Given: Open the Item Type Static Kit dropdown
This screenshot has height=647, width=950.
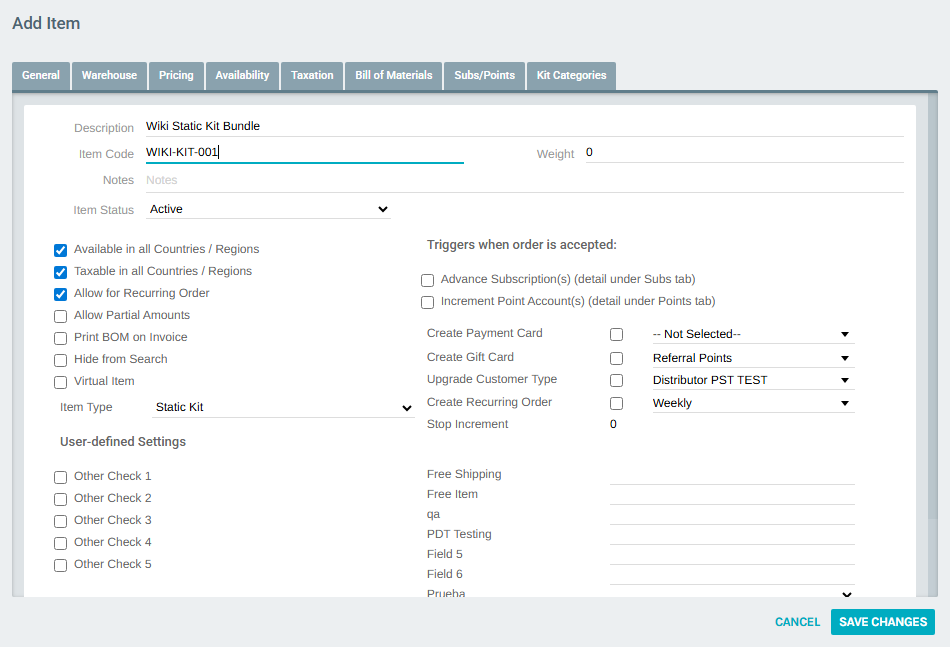Looking at the screenshot, I should click(x=284, y=408).
